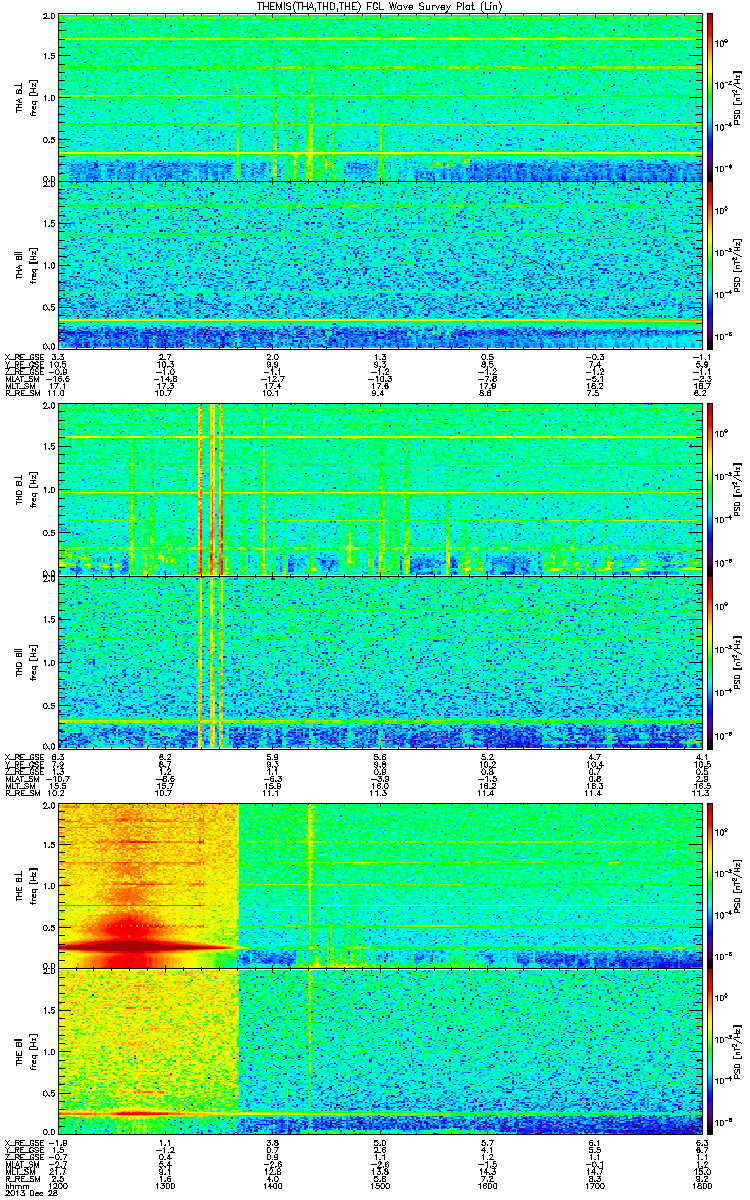750x1200 pixels.
Task: Click the PSD color bar beside THE B-parallel panel
Action: tap(710, 1053)
